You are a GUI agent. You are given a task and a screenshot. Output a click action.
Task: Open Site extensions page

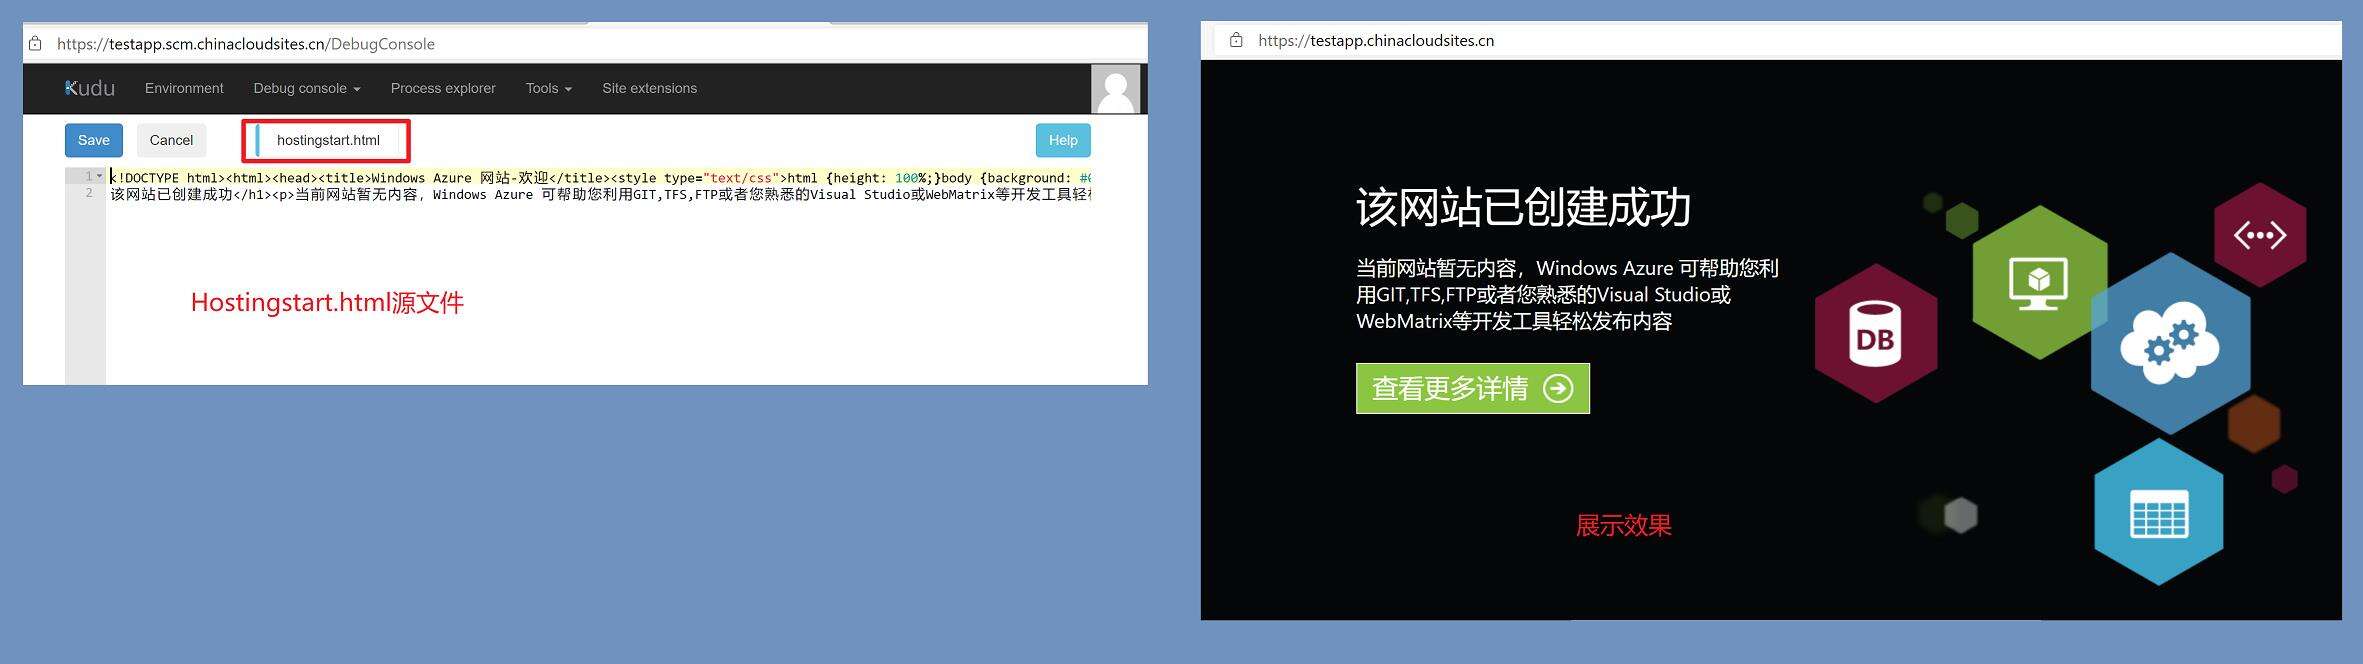coord(649,88)
